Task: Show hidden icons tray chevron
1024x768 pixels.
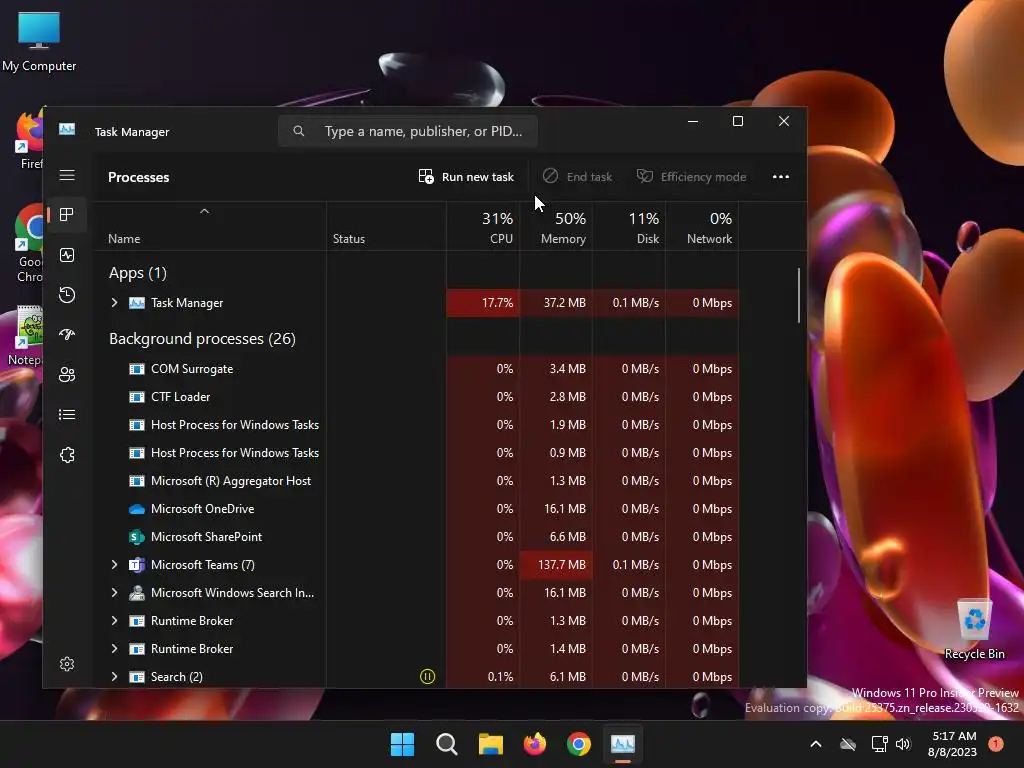Action: point(816,744)
